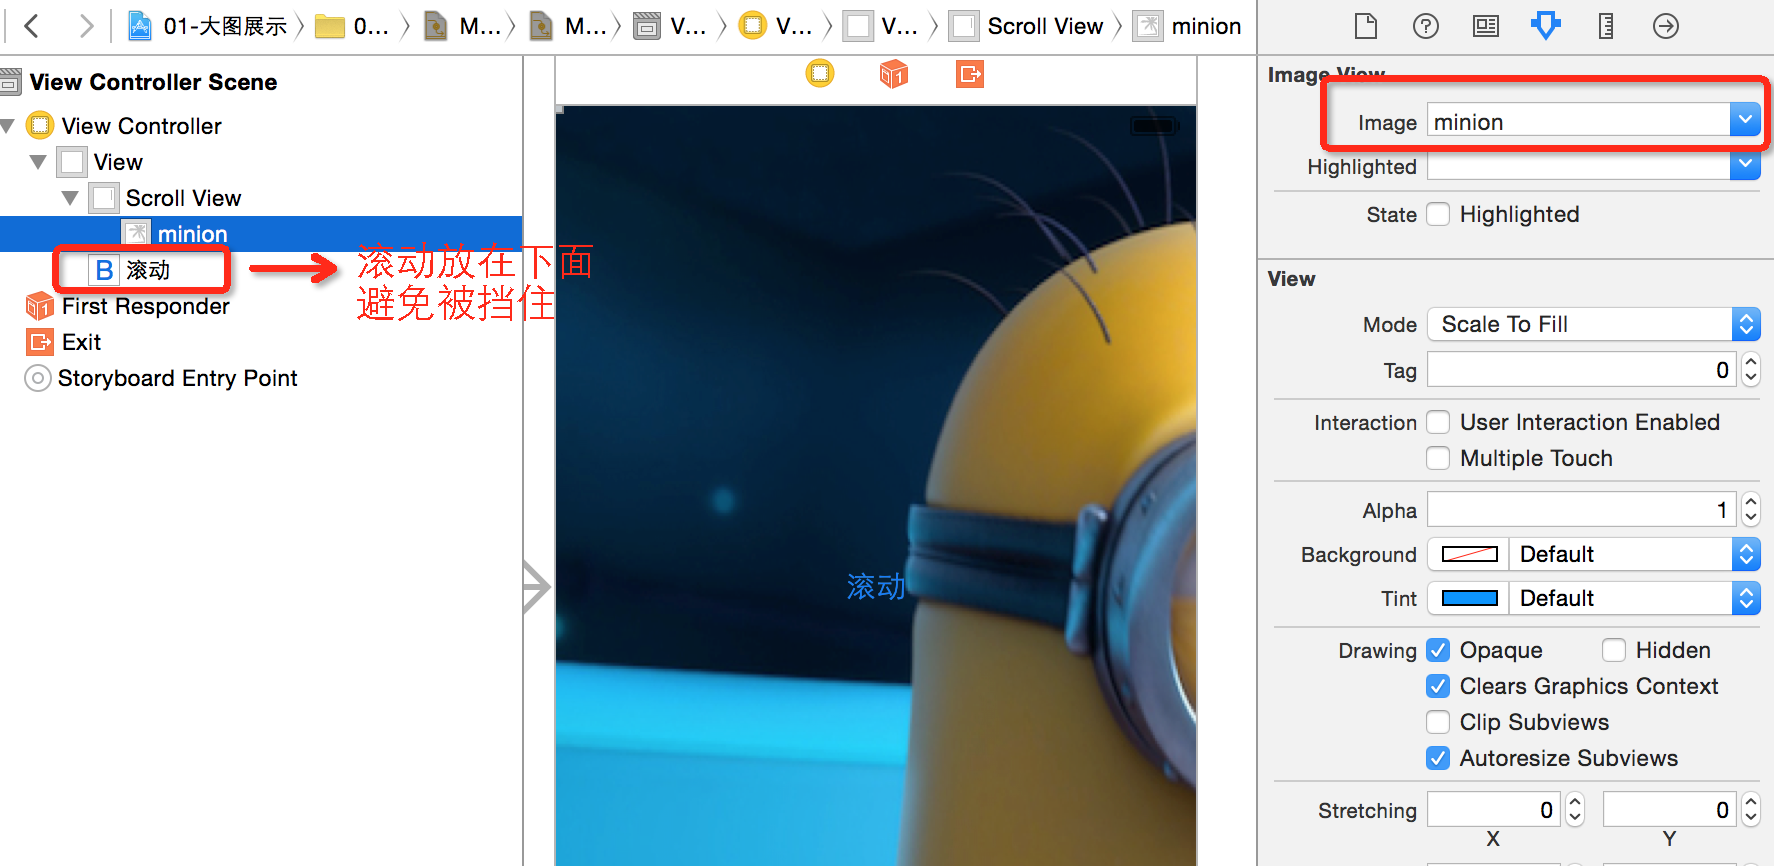Select the minion image view row
Screen dimensions: 1774x866
click(261, 234)
